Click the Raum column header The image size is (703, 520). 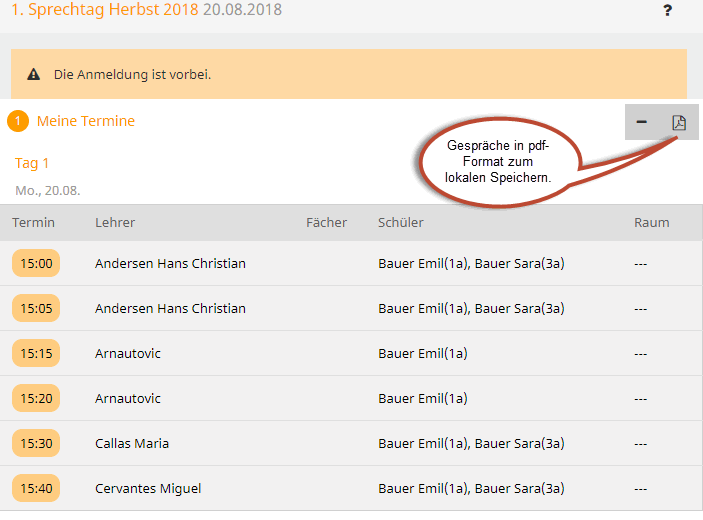point(651,222)
